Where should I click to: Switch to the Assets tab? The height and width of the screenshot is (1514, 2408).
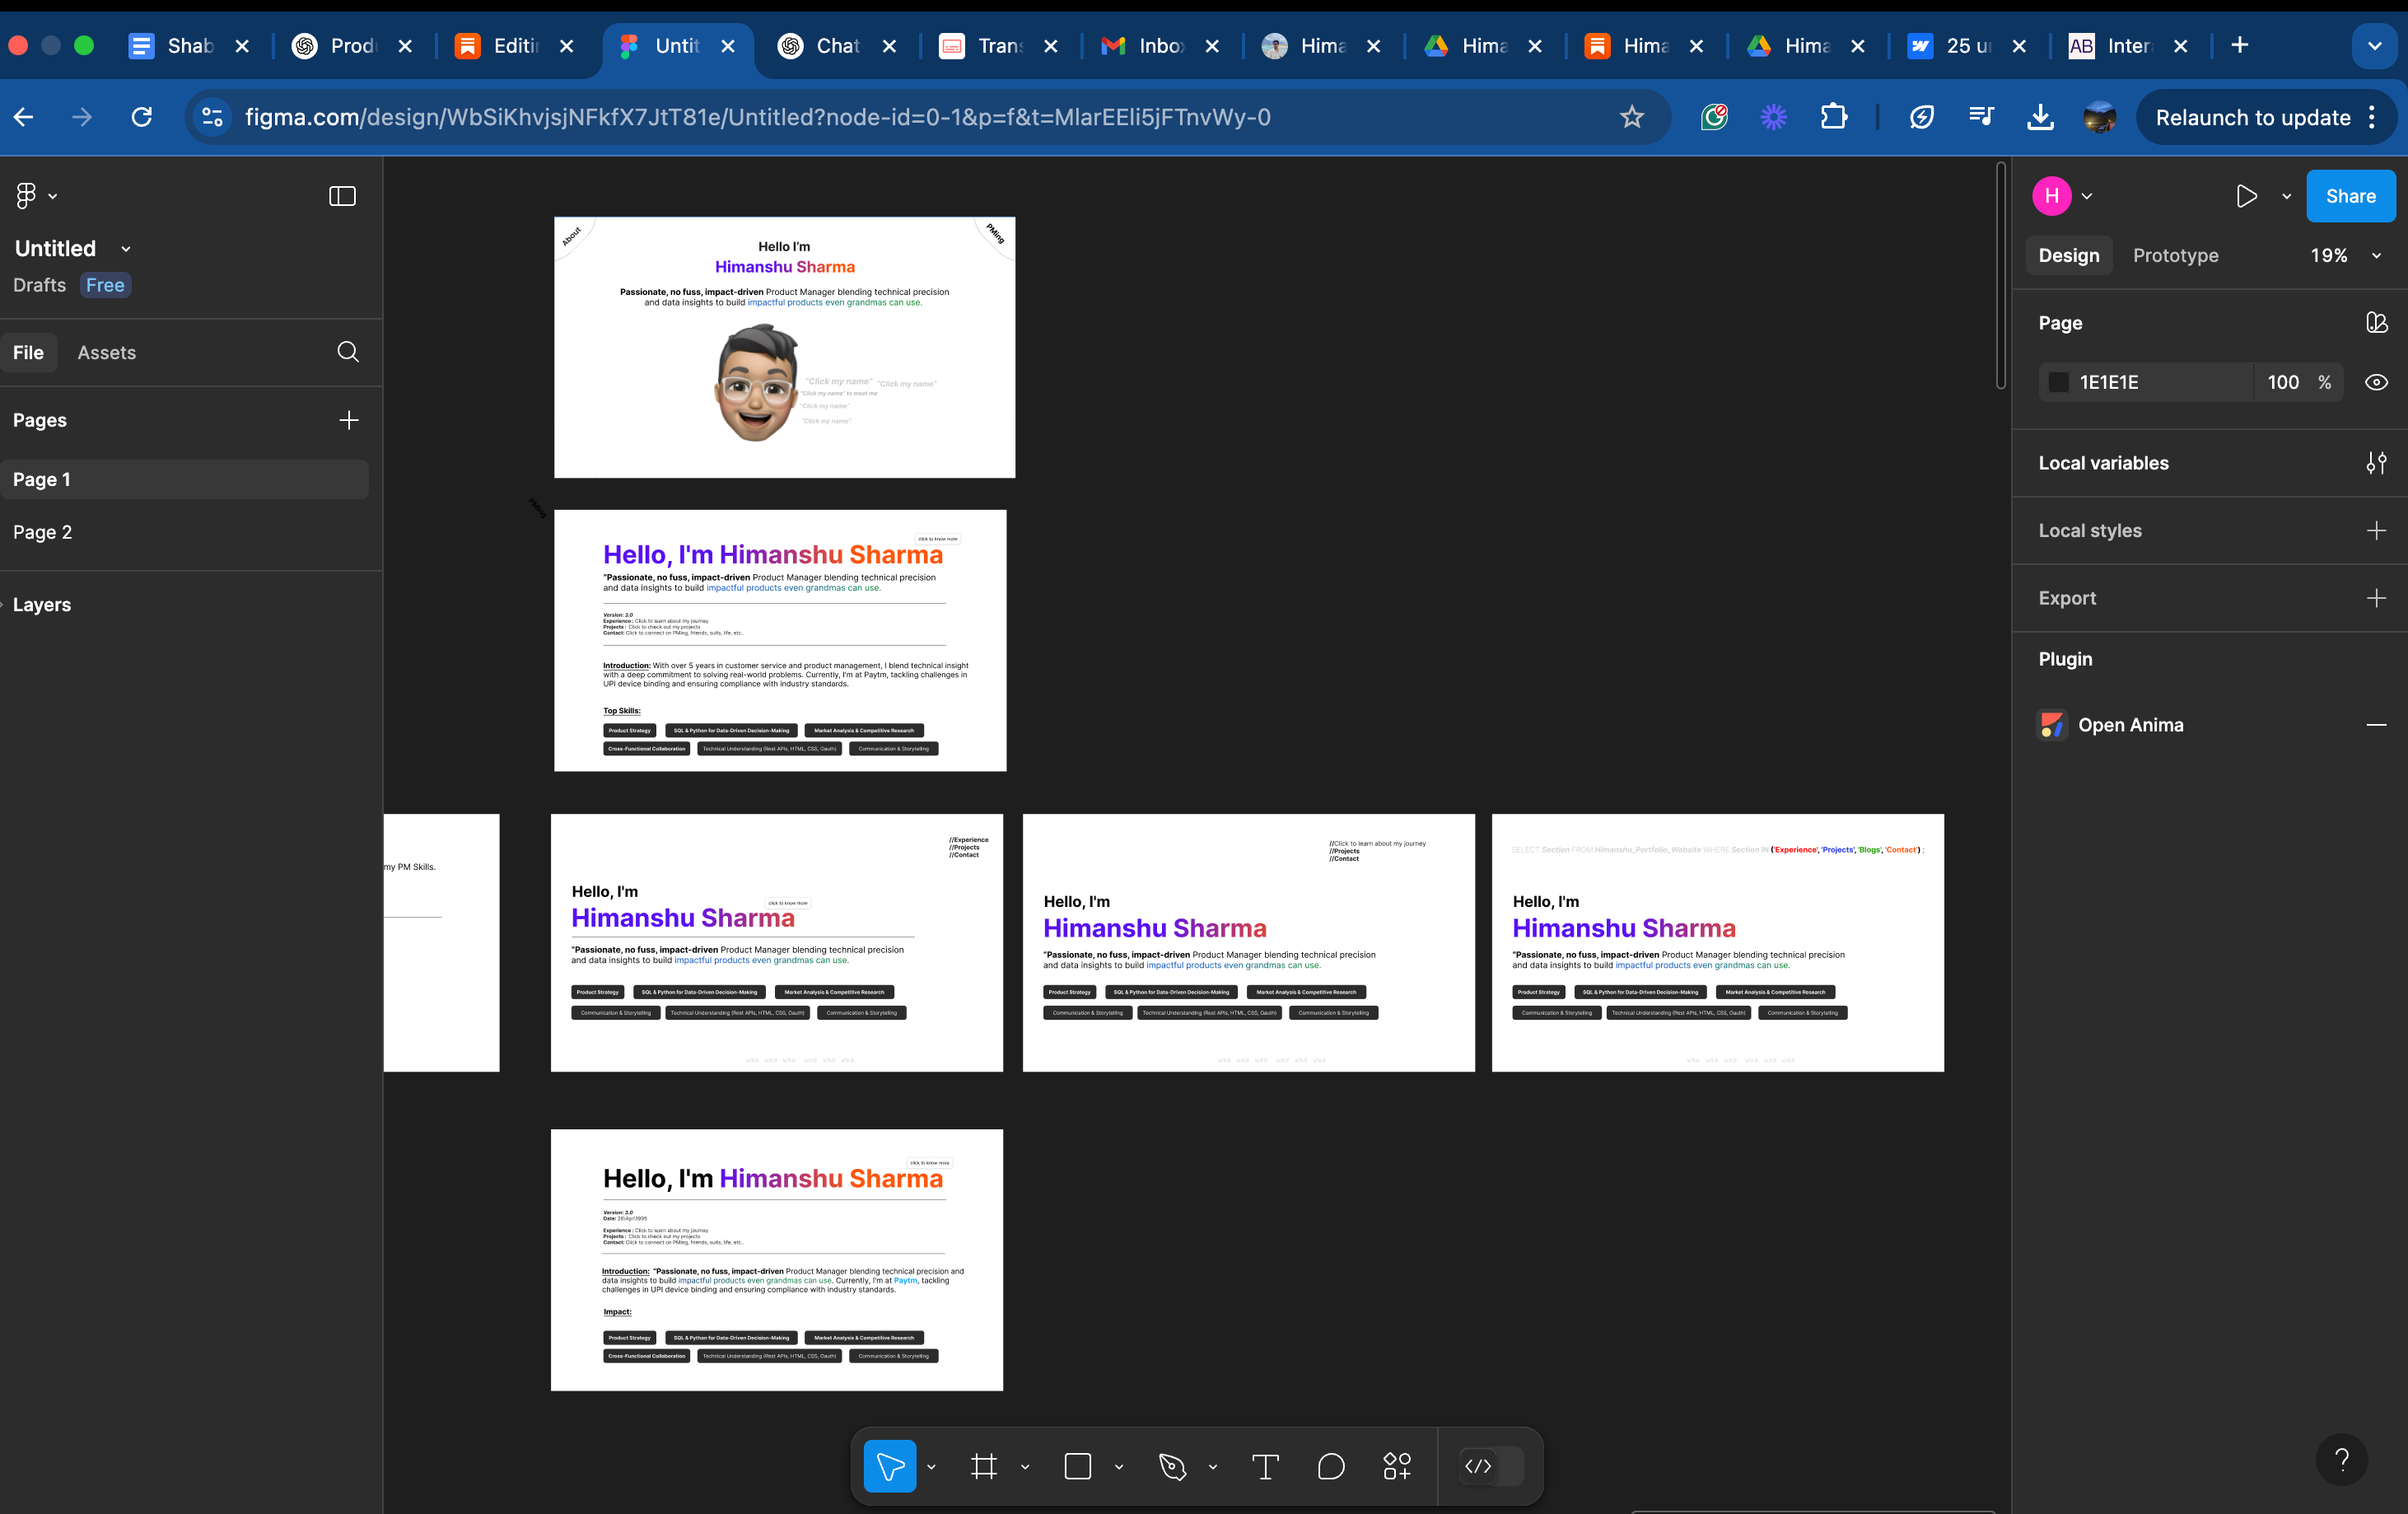[106, 353]
